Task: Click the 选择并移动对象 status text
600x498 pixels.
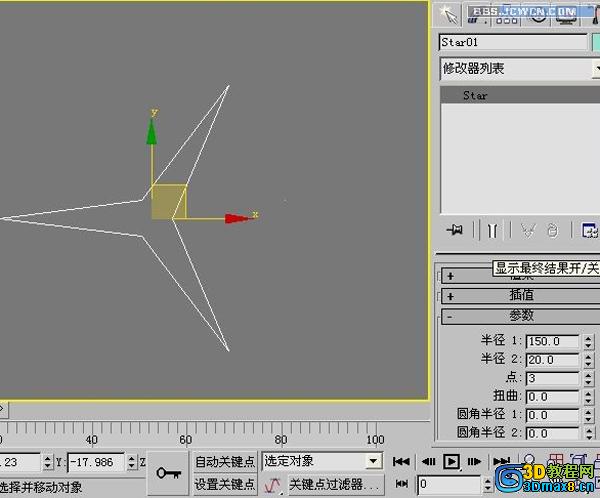Action: [x=40, y=487]
